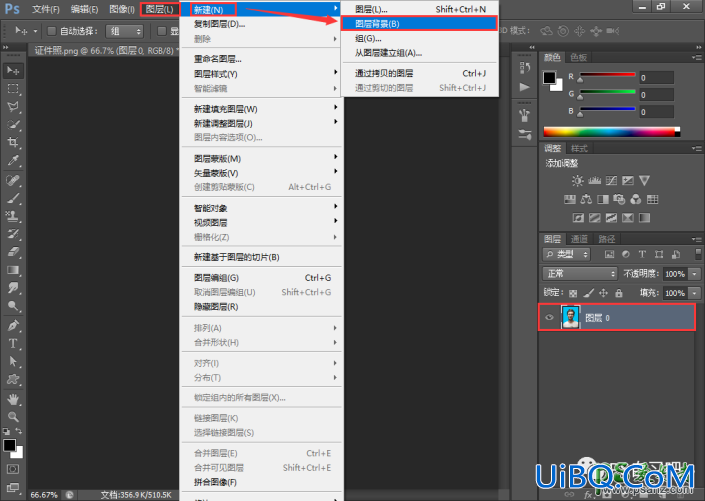Add a Brightness/Contrast adjustment (sun icon)
Screen dimensions: 705x501
(577, 181)
